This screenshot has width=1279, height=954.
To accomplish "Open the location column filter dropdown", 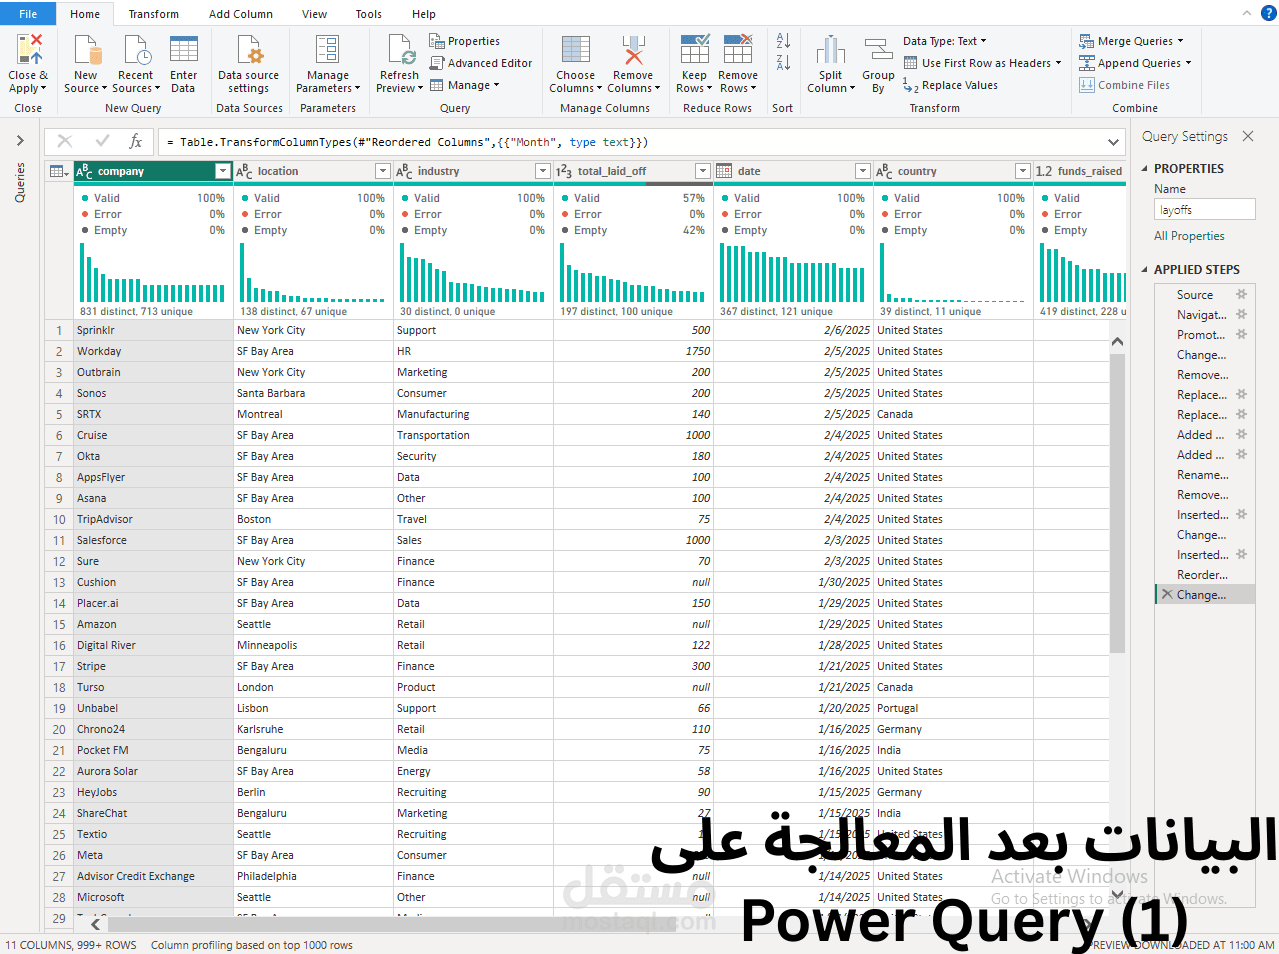I will tap(383, 171).
